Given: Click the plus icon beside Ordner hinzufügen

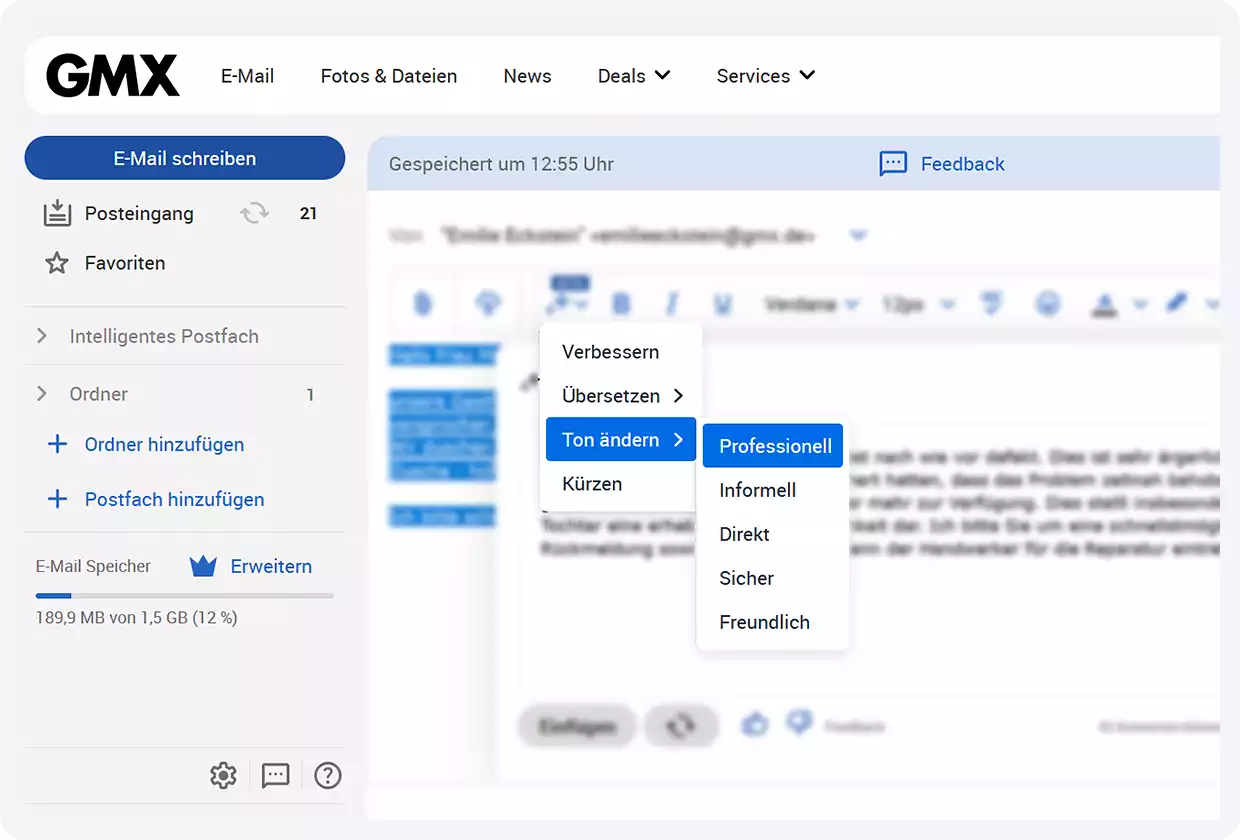Looking at the screenshot, I should [x=58, y=444].
